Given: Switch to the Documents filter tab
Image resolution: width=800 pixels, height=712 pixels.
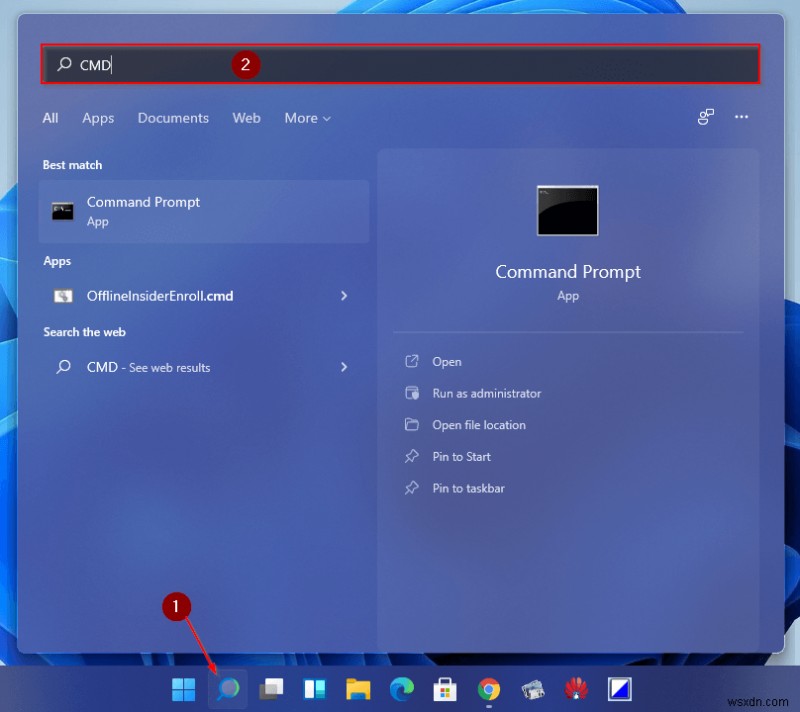Looking at the screenshot, I should pos(173,118).
